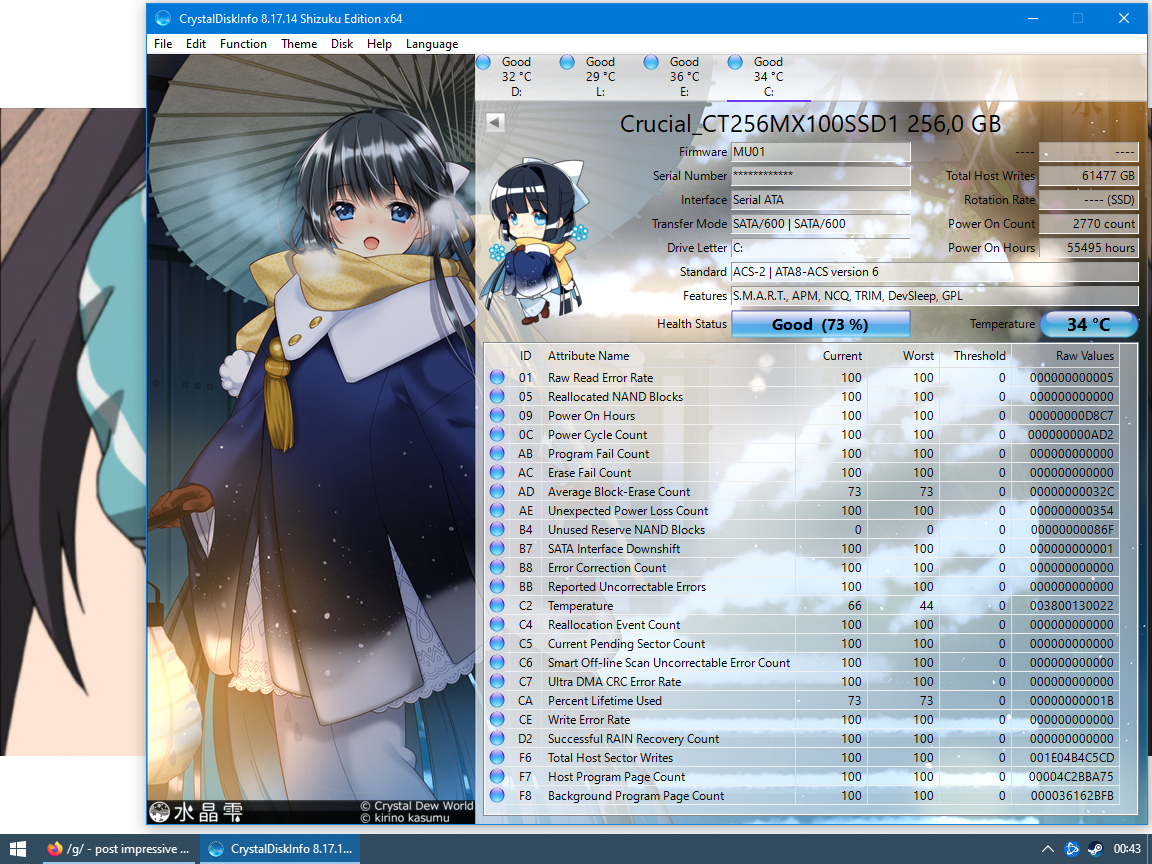
Task: Switch to the Firefox /g/ taskbar window
Action: point(118,849)
